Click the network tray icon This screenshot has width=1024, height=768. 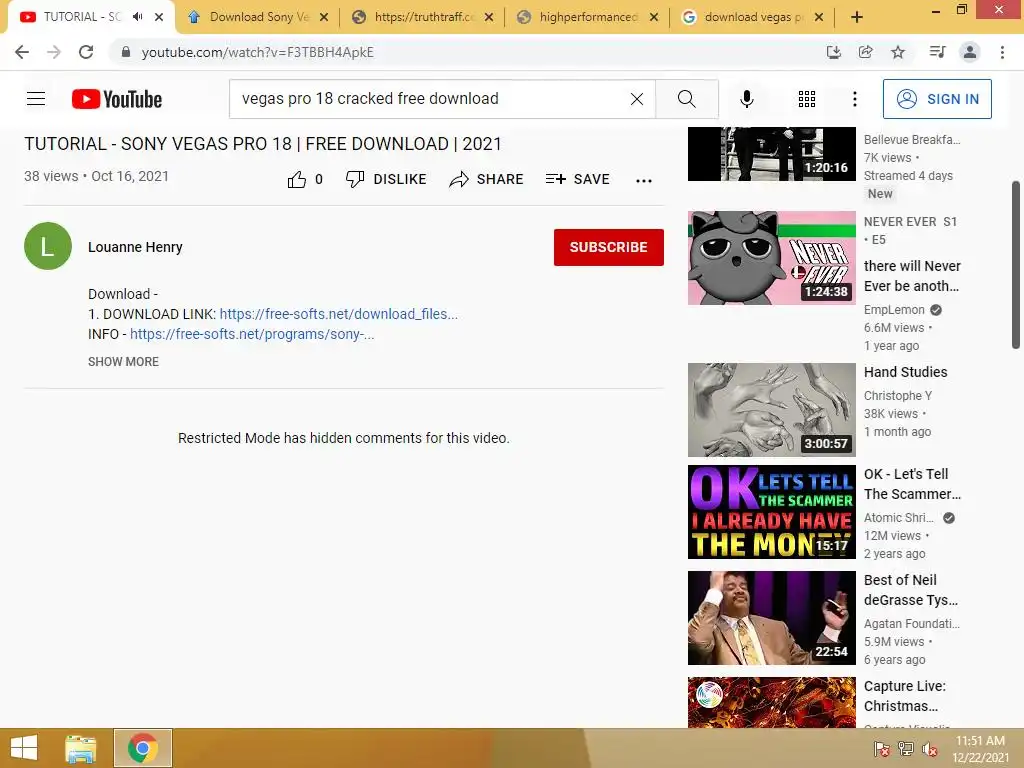coord(906,748)
